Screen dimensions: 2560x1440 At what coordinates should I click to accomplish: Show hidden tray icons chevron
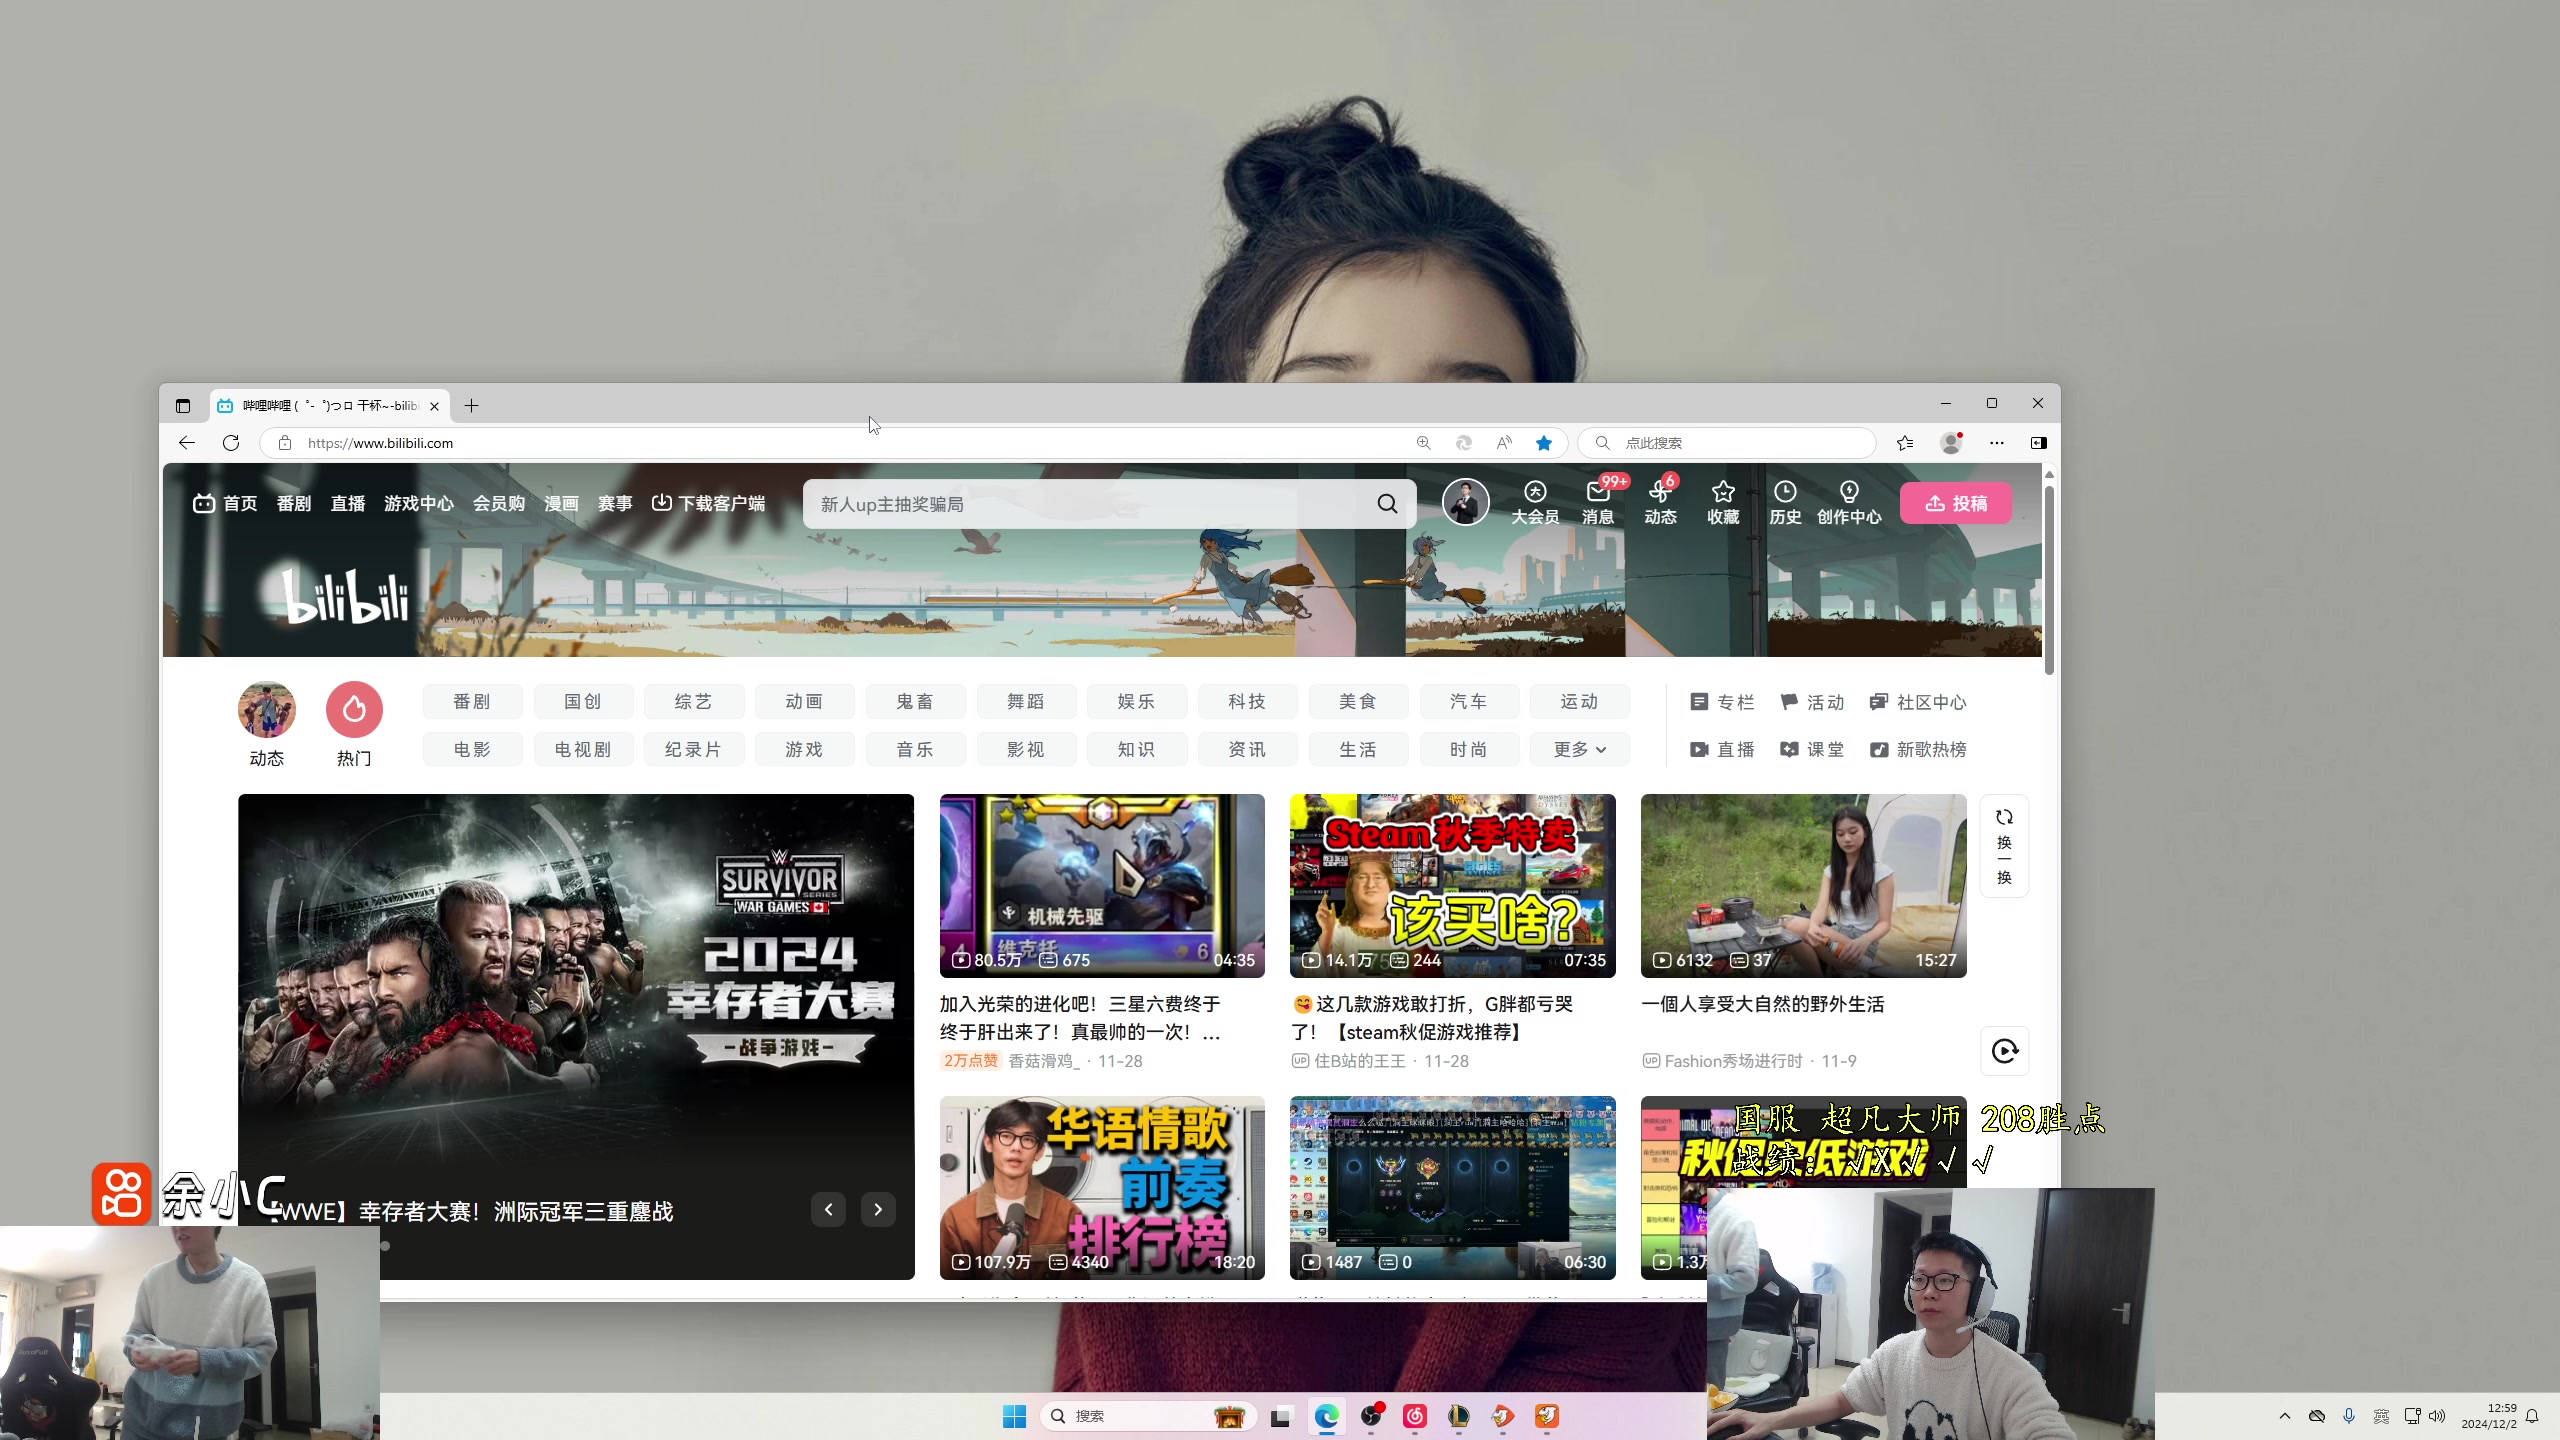coord(2284,1416)
